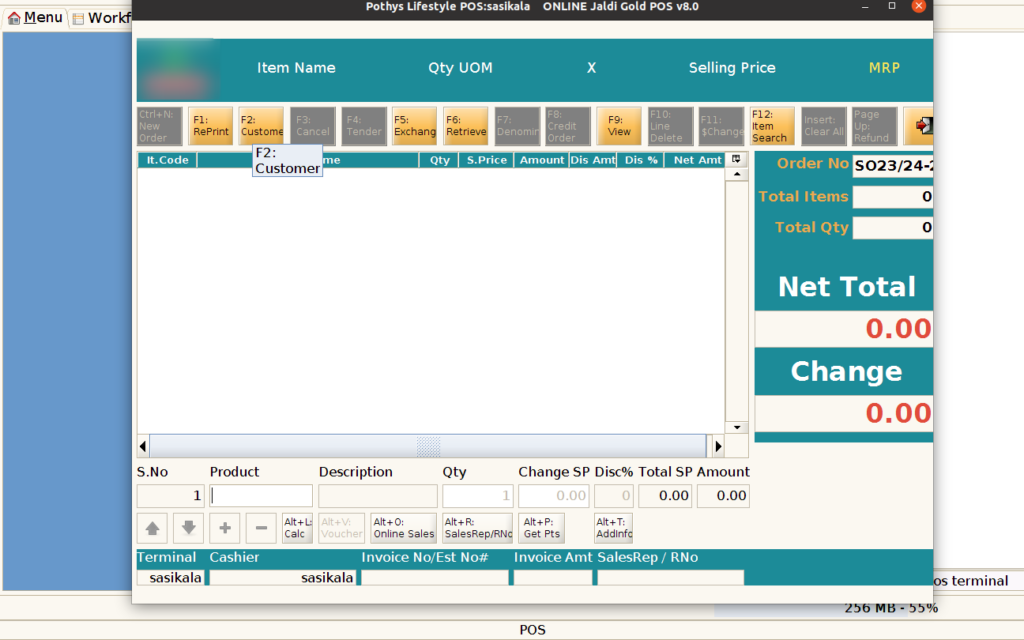The image size is (1024, 640).
Task: Click the Qty input field
Action: [x=478, y=496]
